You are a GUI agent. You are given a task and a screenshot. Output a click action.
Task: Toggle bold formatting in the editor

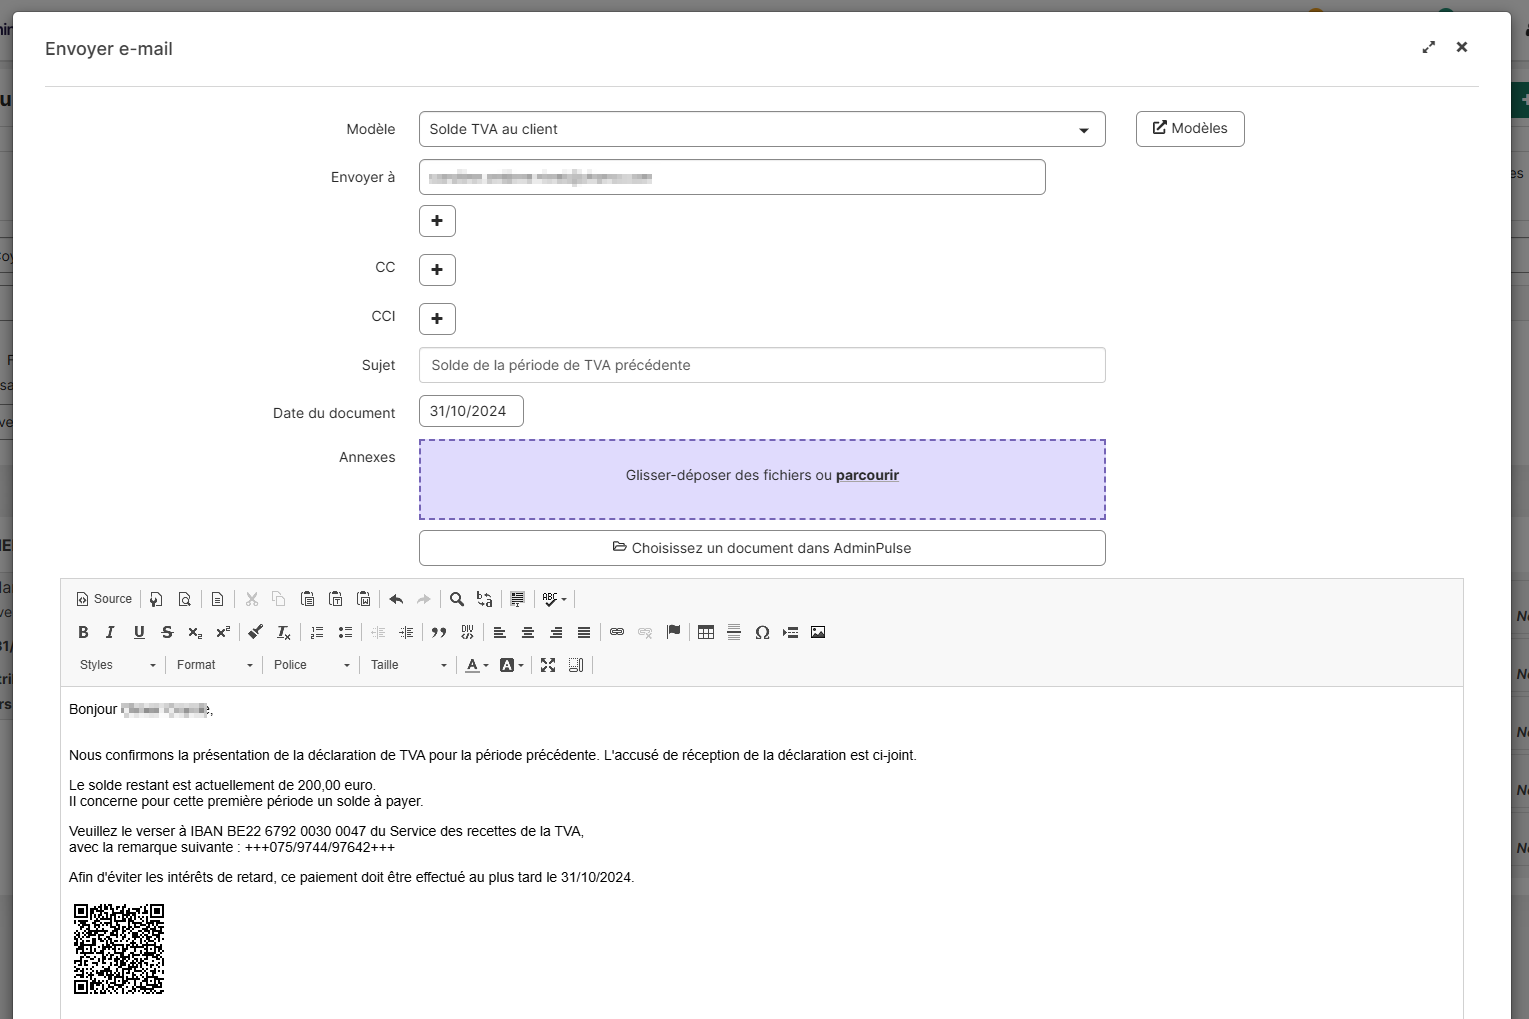[x=83, y=632]
